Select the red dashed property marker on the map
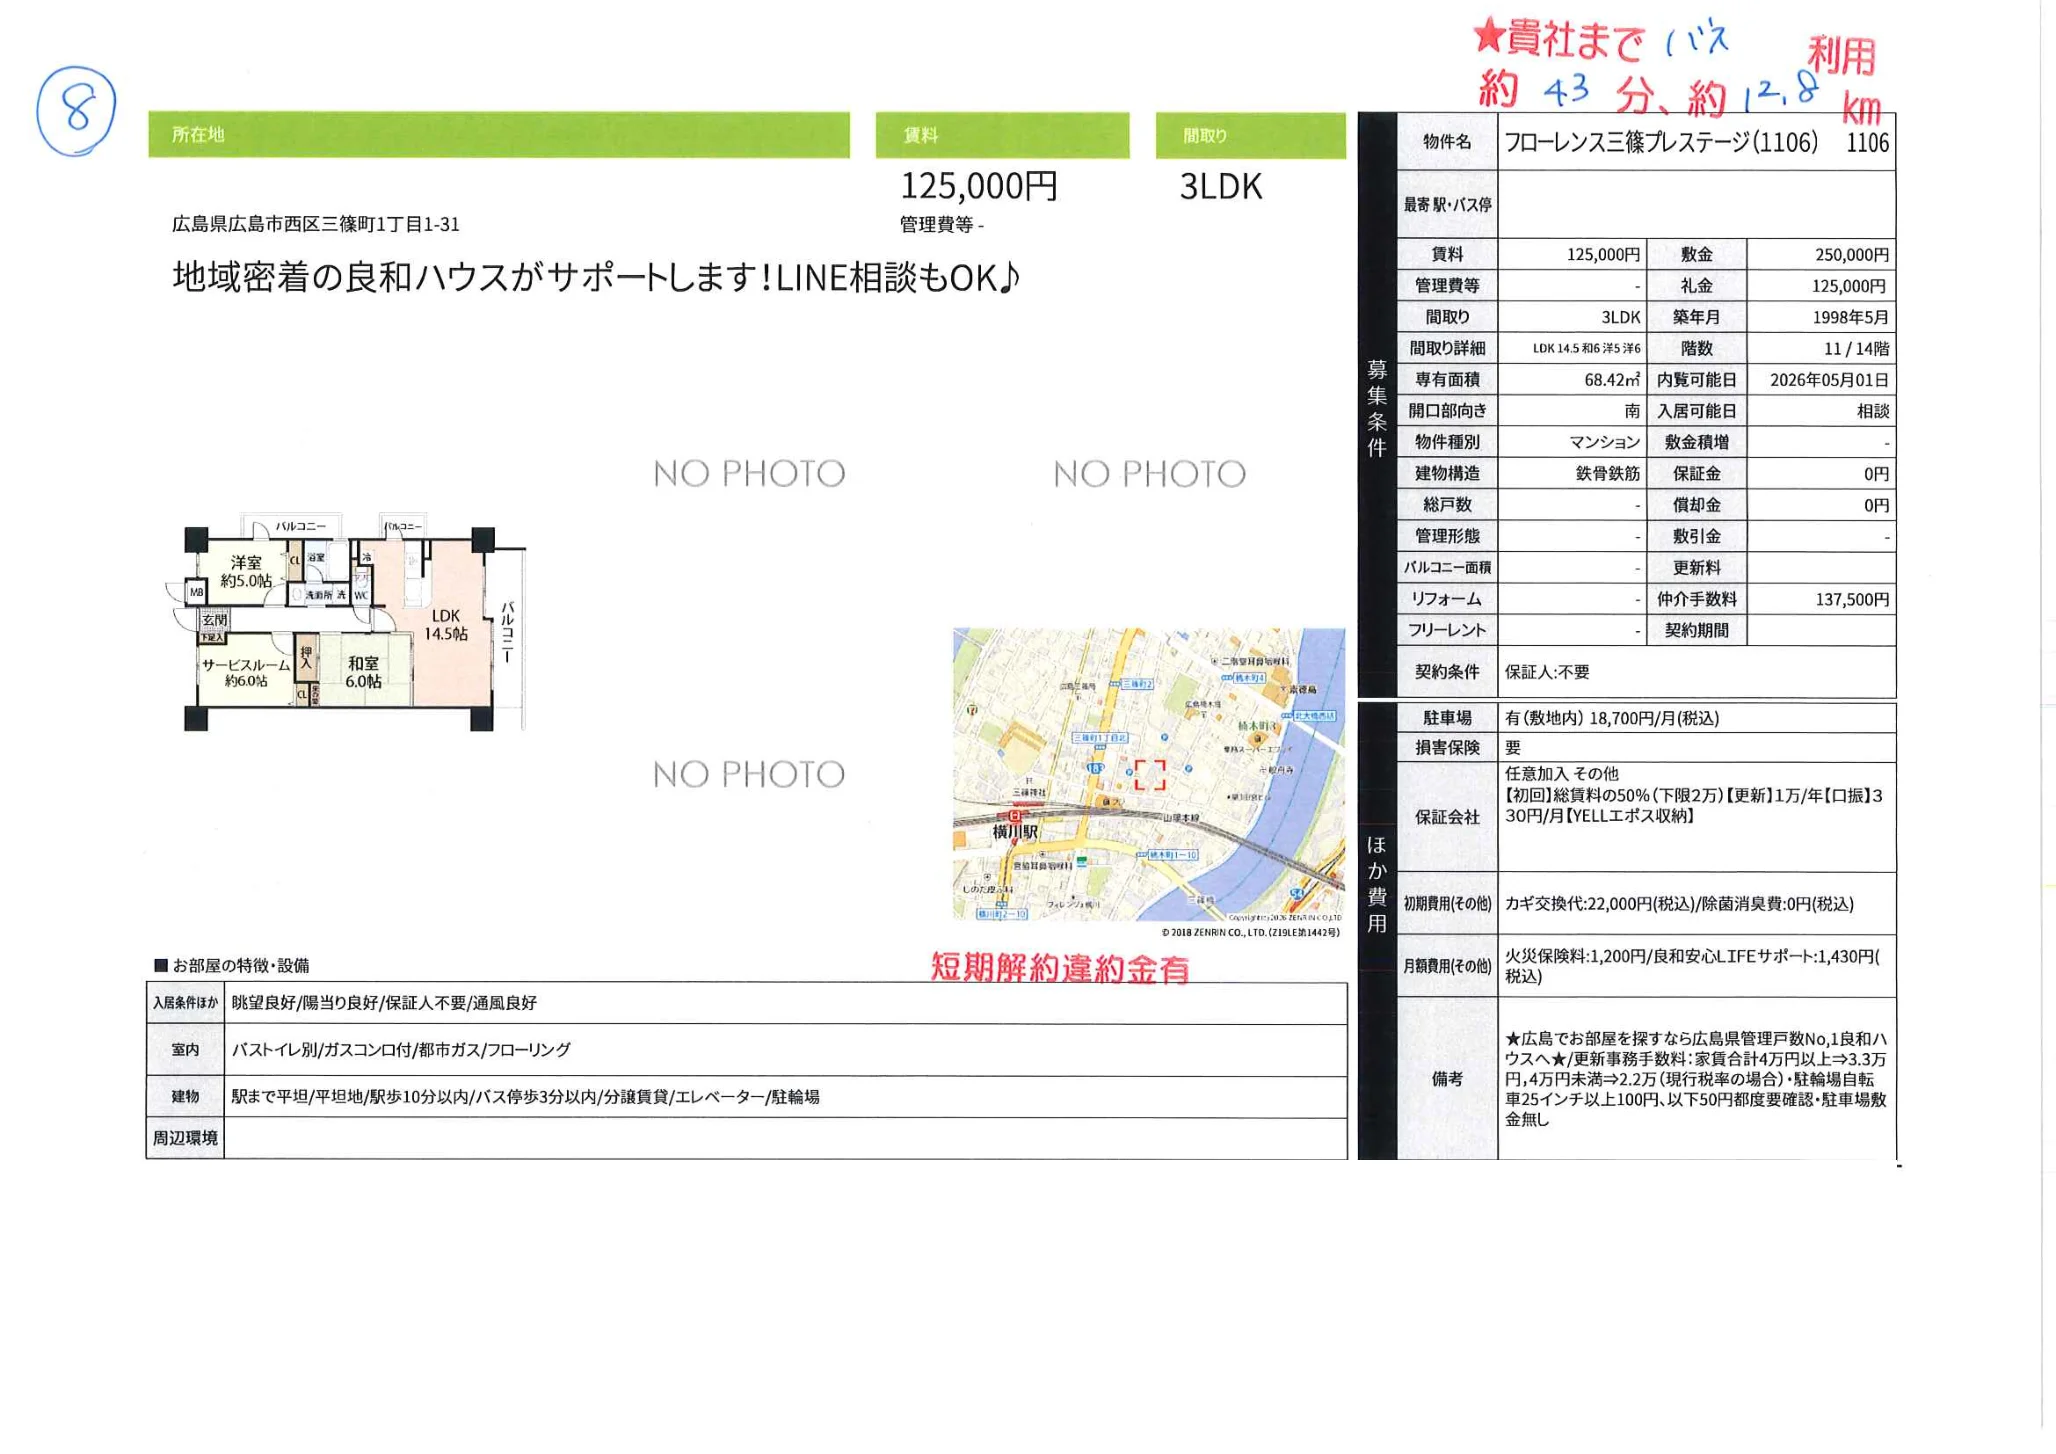 pyautogui.click(x=1150, y=776)
